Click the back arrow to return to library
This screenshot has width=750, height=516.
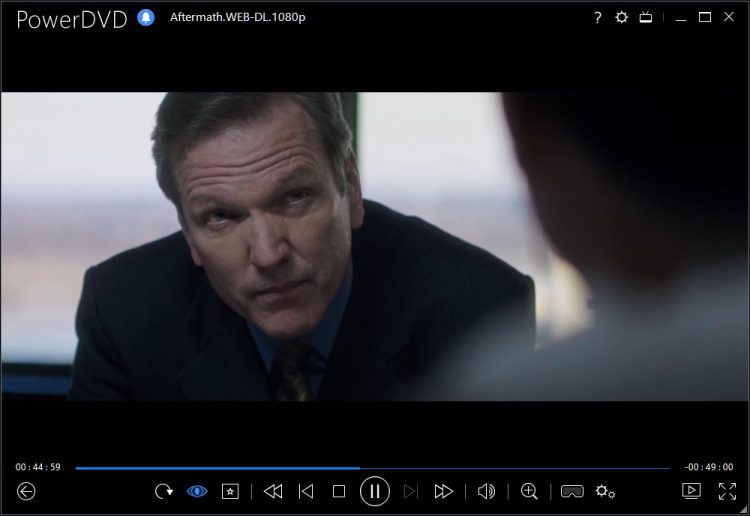[27, 491]
